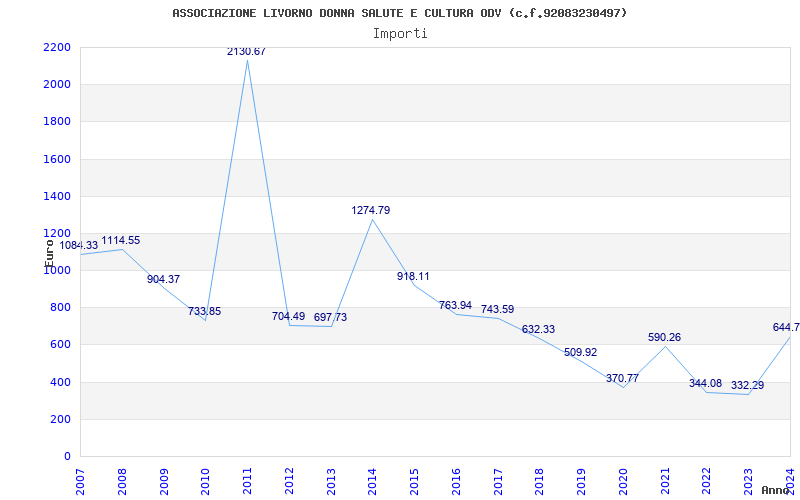This screenshot has width=800, height=500.
Task: Select the 632.33 value label
Action: pyautogui.click(x=538, y=330)
